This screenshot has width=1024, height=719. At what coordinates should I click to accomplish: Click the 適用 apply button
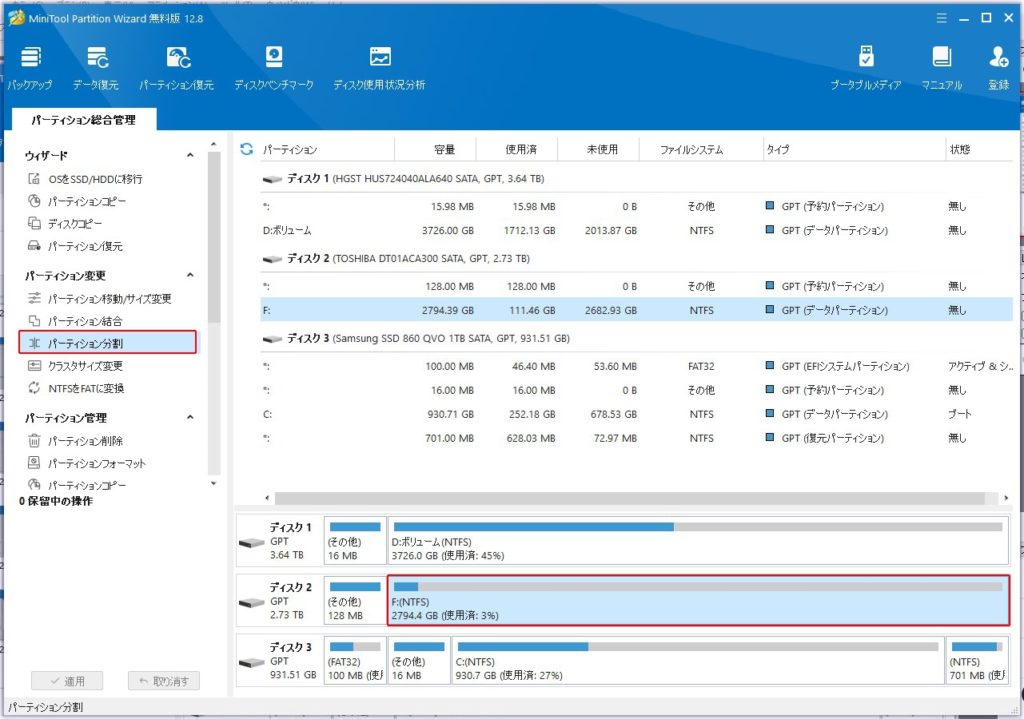66,681
